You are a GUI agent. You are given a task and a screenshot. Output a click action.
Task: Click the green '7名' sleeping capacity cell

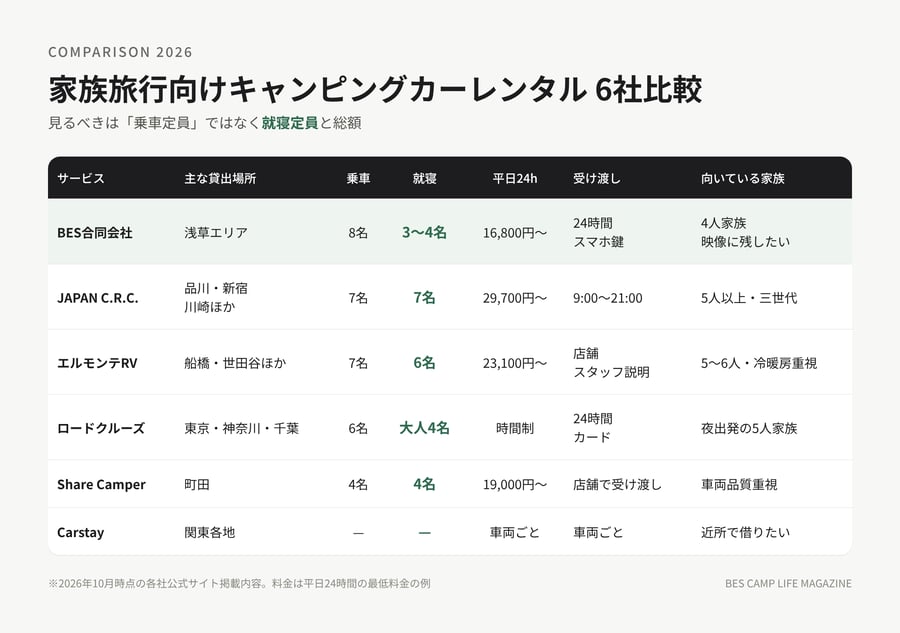[x=424, y=298]
